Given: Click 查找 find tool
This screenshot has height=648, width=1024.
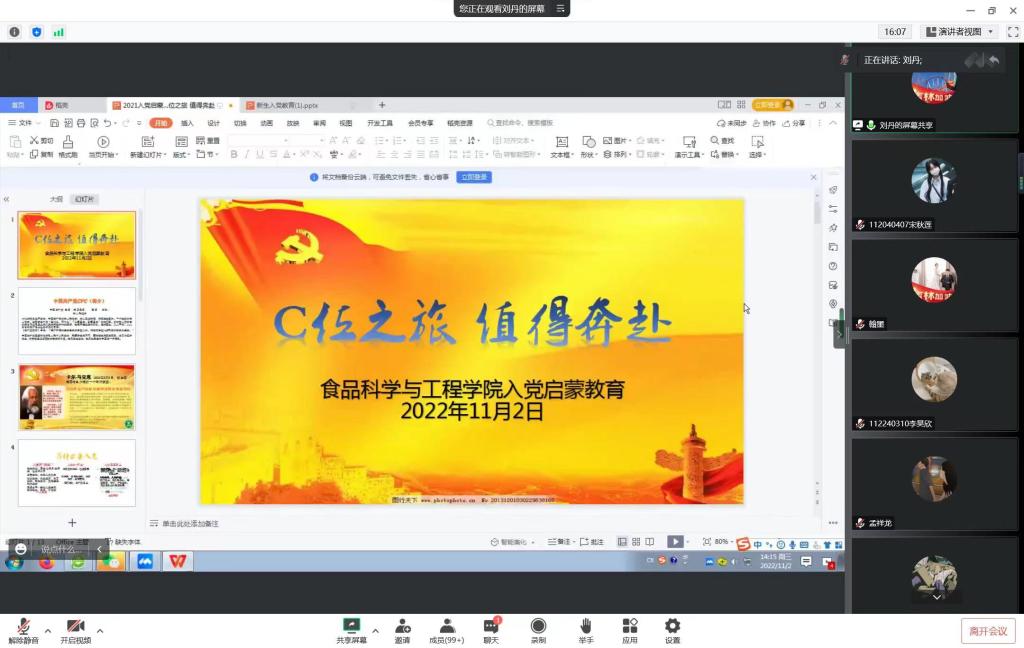Looking at the screenshot, I should point(722,140).
